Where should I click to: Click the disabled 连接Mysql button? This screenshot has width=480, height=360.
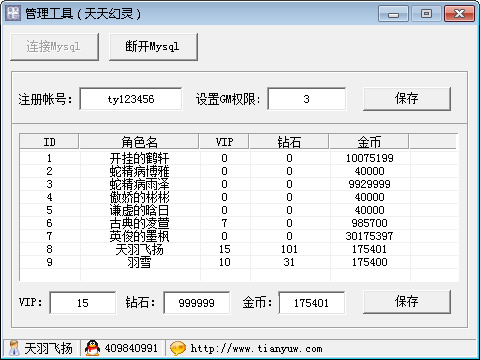54,47
